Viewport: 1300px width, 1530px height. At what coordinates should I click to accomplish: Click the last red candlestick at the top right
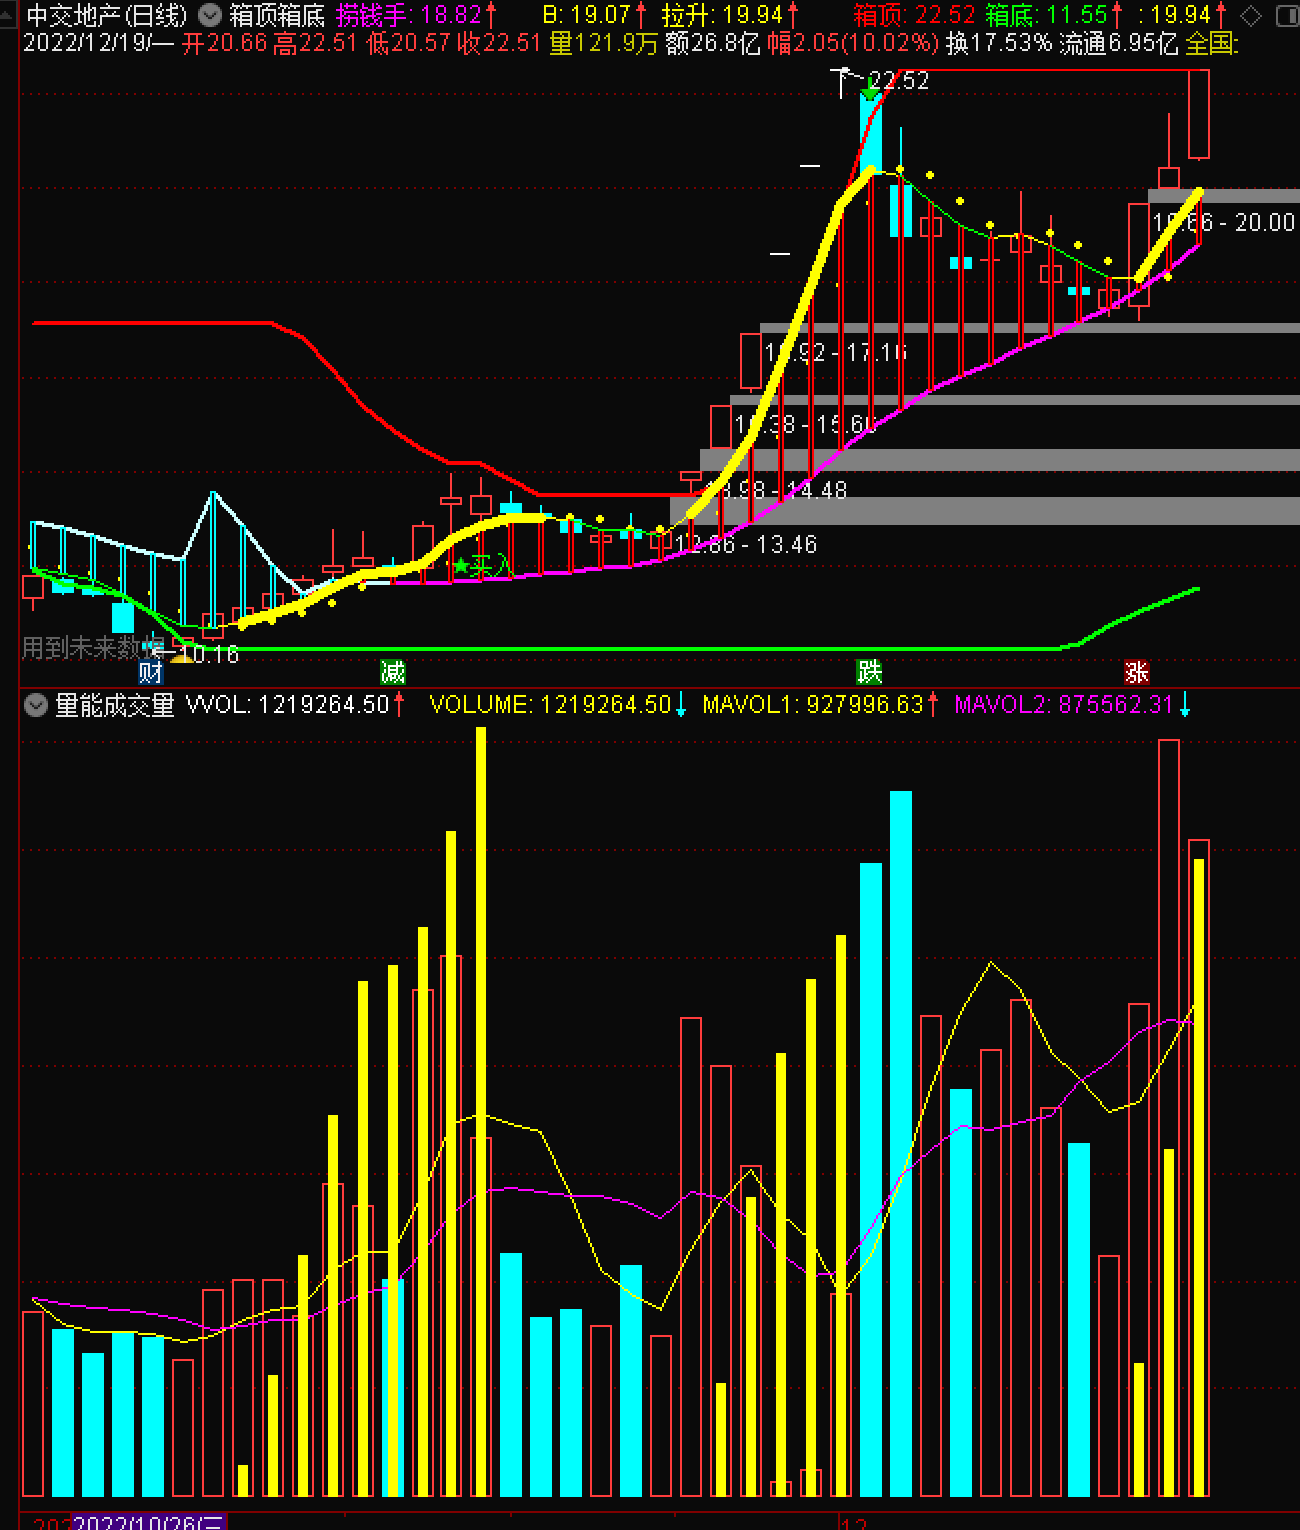click(x=1198, y=114)
